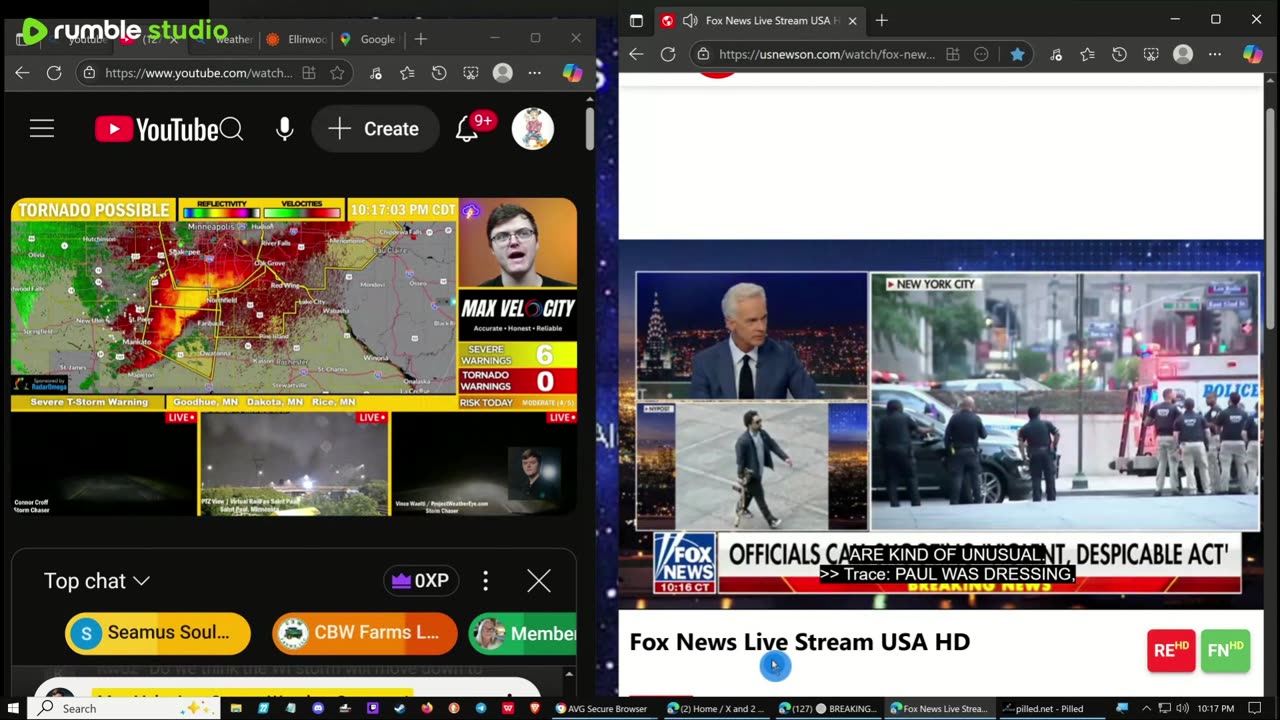The height and width of the screenshot is (720, 1280).
Task: Click the Windows taskbar Search box
Action: click(x=125, y=708)
